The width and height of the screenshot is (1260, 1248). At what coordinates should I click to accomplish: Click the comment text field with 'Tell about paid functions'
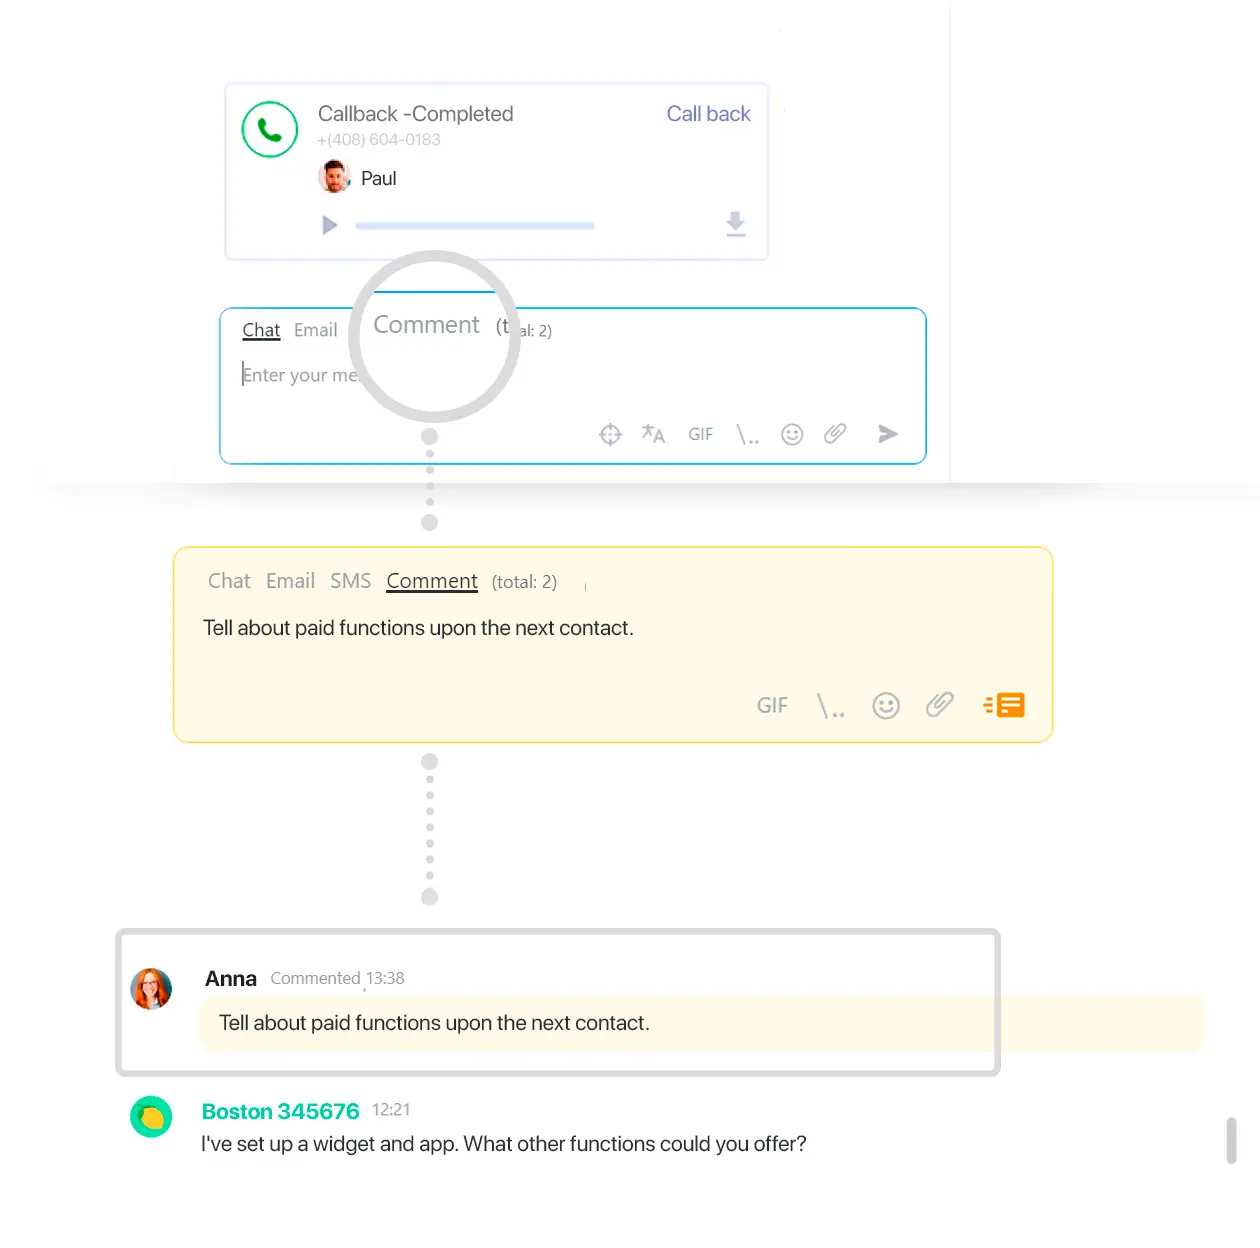pos(418,628)
